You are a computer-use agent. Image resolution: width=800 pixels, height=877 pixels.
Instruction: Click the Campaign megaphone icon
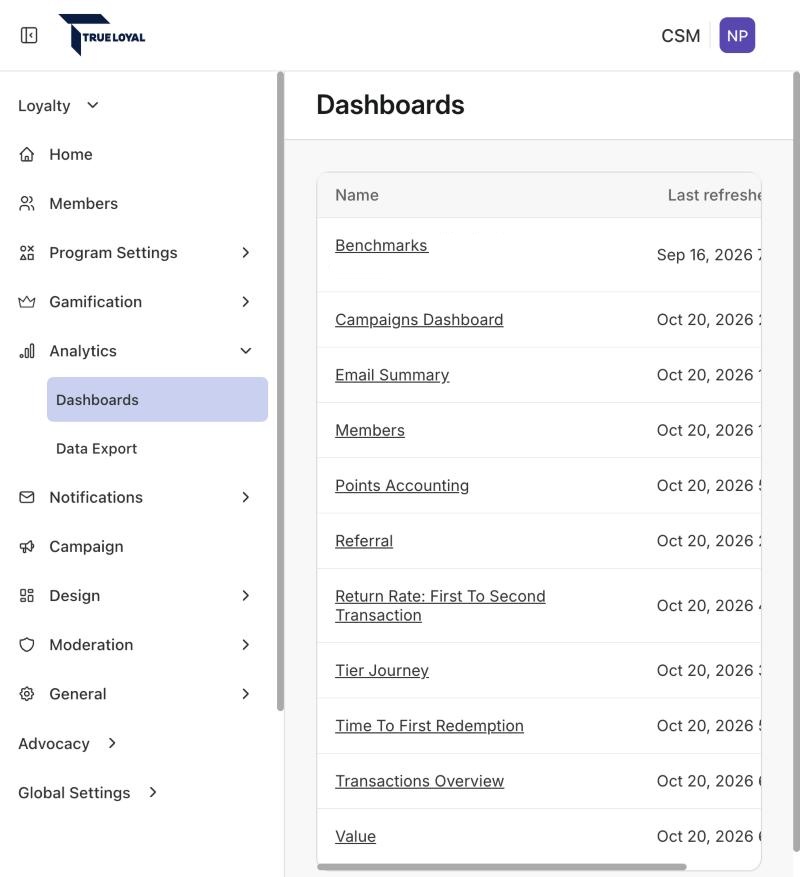tap(27, 546)
